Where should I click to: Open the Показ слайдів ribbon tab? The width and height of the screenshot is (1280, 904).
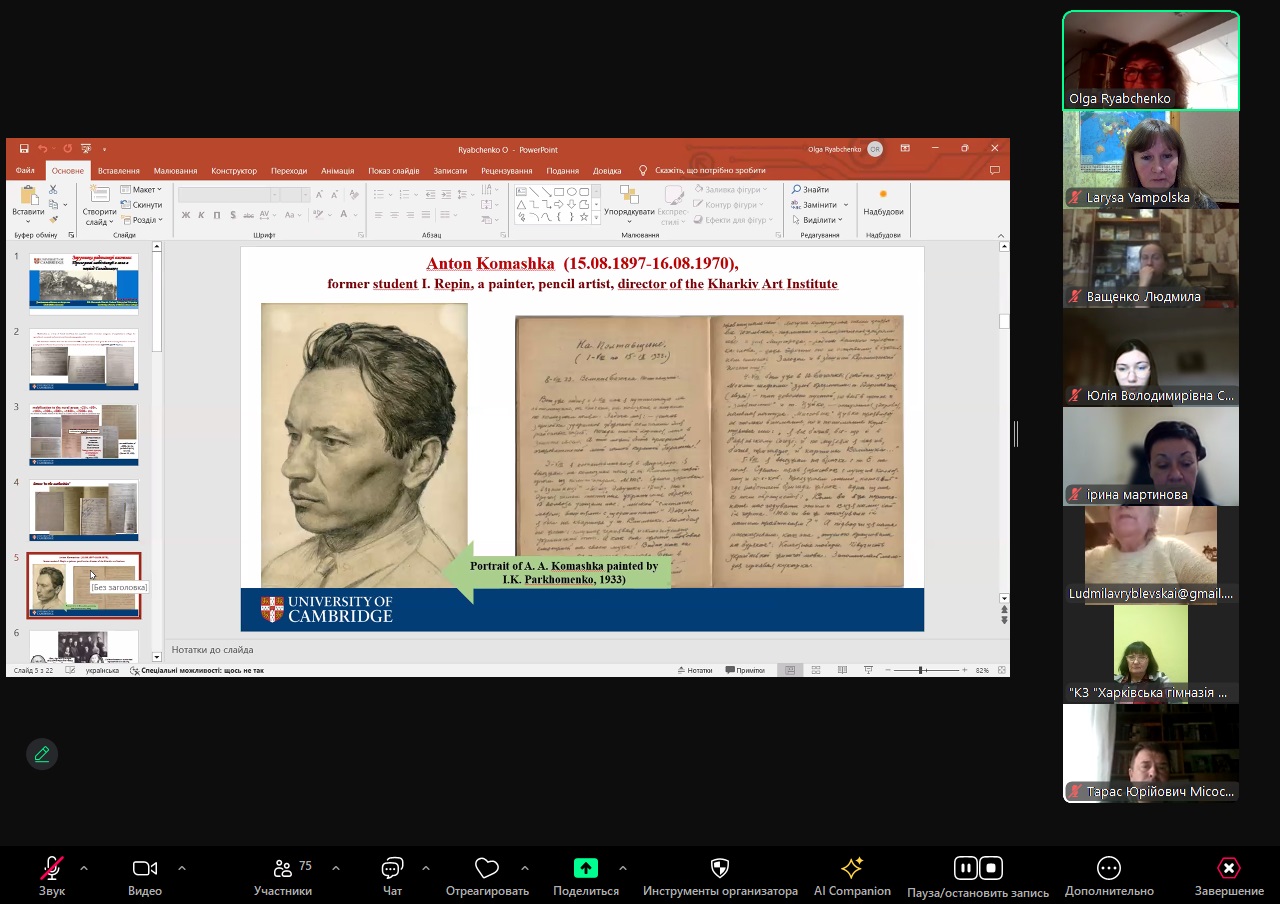(x=394, y=171)
